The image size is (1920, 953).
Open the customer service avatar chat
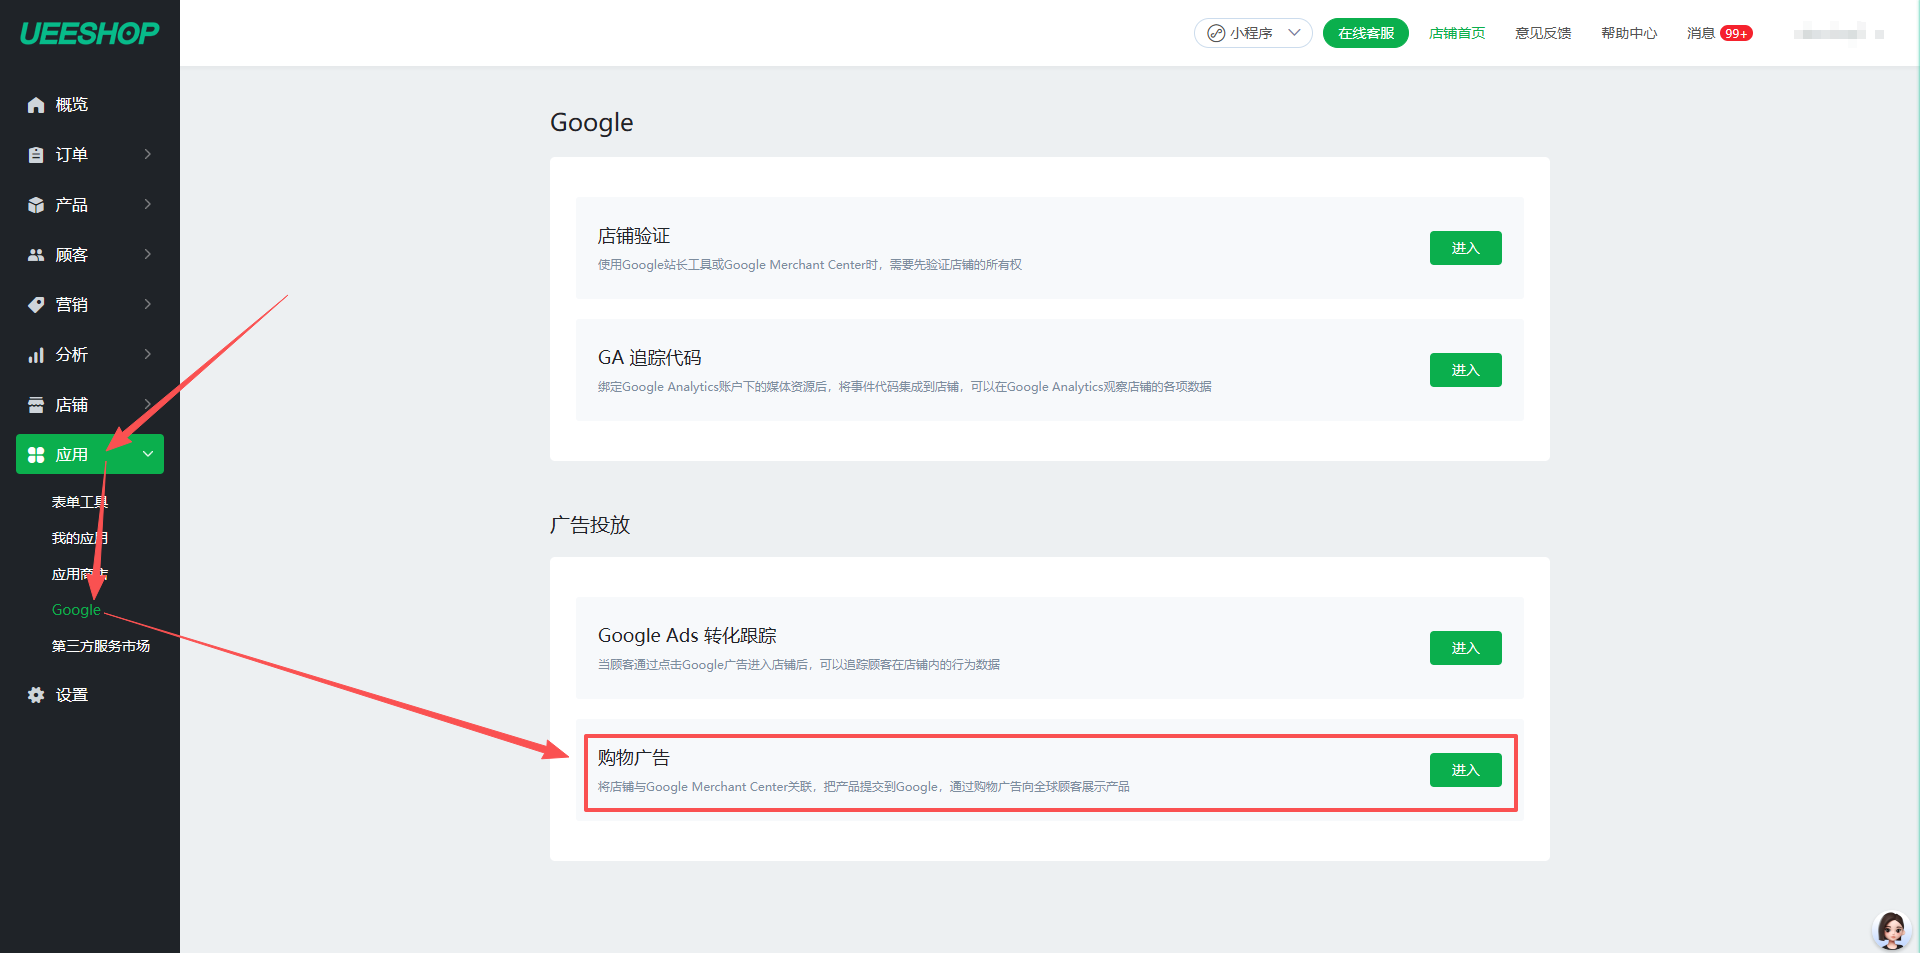coord(1890,930)
